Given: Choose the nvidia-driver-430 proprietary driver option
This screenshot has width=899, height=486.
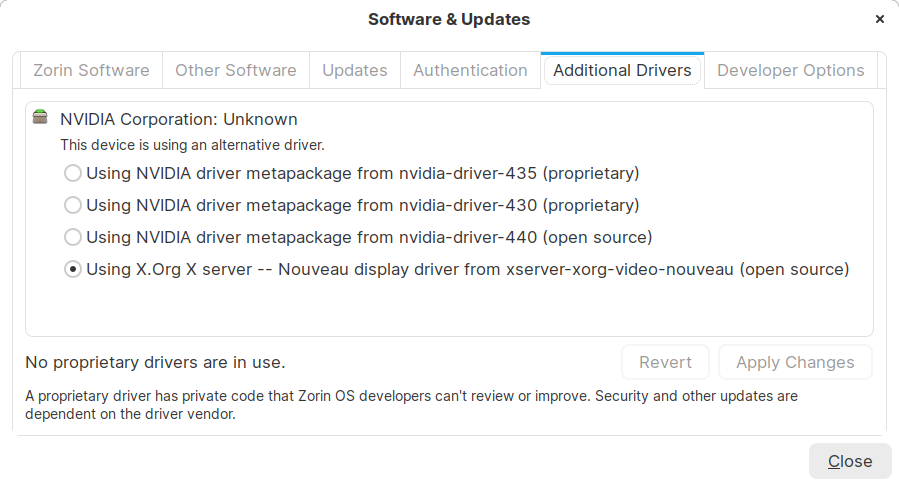Looking at the screenshot, I should pos(73,205).
